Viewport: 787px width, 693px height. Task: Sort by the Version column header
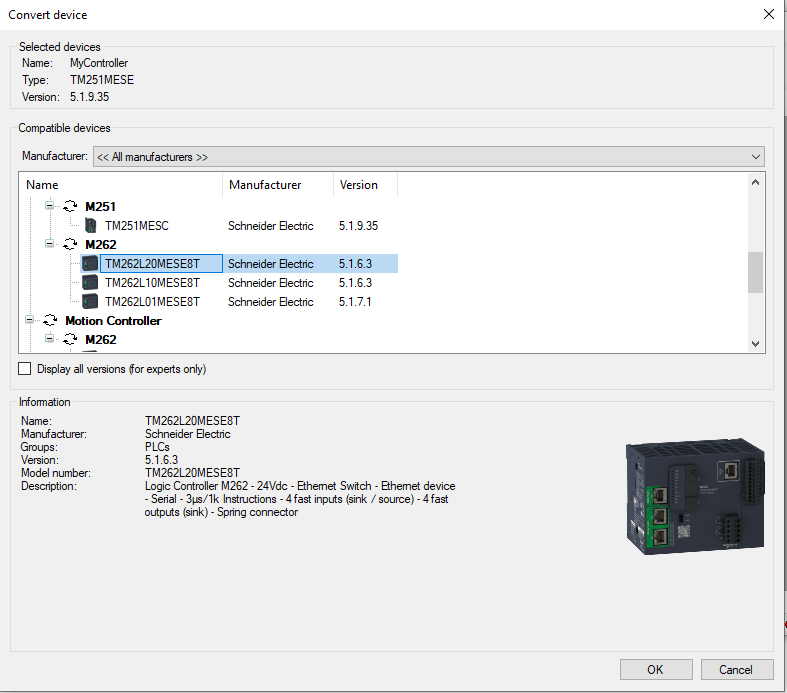pos(365,185)
